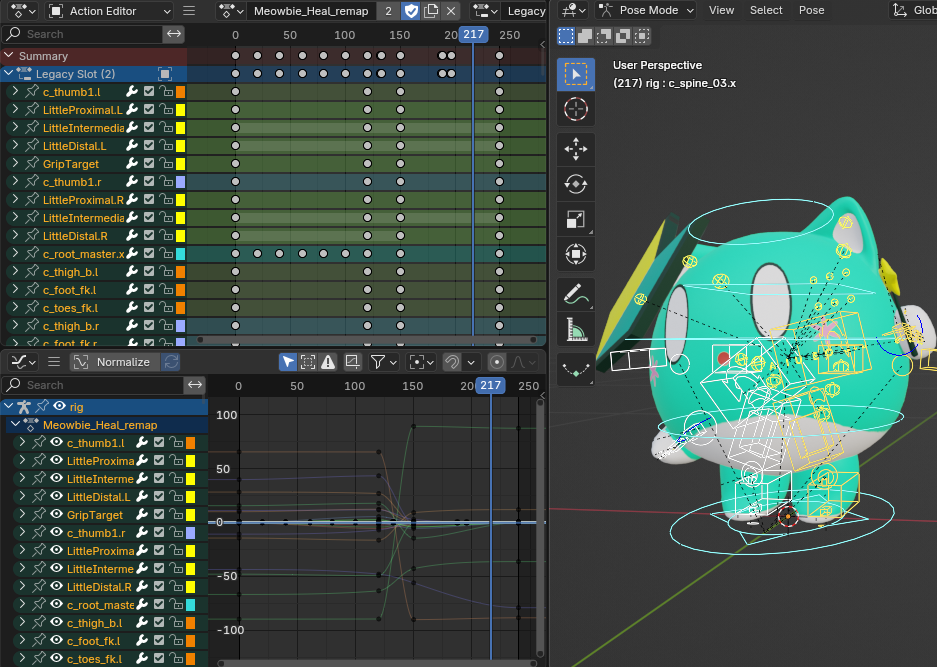The height and width of the screenshot is (667, 937).
Task: Click the cyan color swatch of Action Editor c_root_master.x
Action: [180, 254]
